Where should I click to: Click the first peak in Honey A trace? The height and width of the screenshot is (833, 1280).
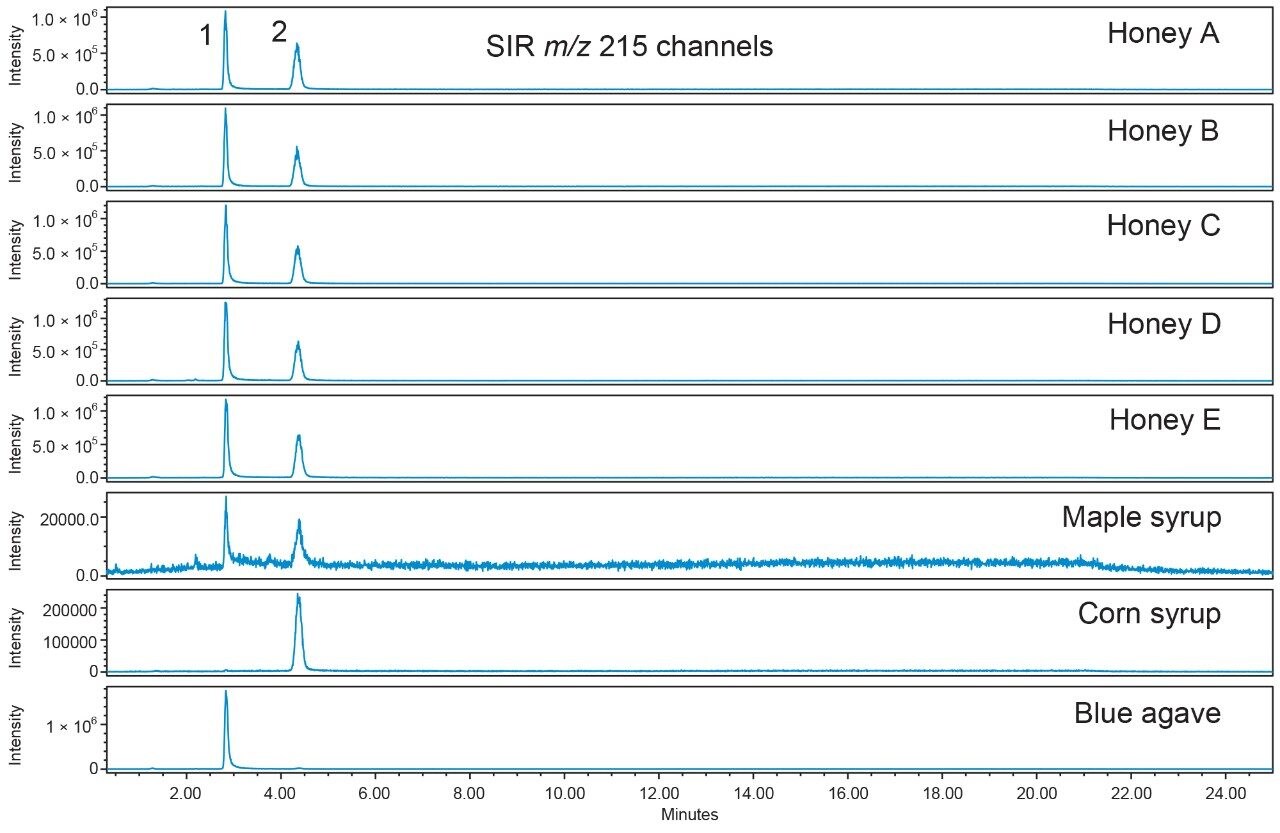click(226, 50)
